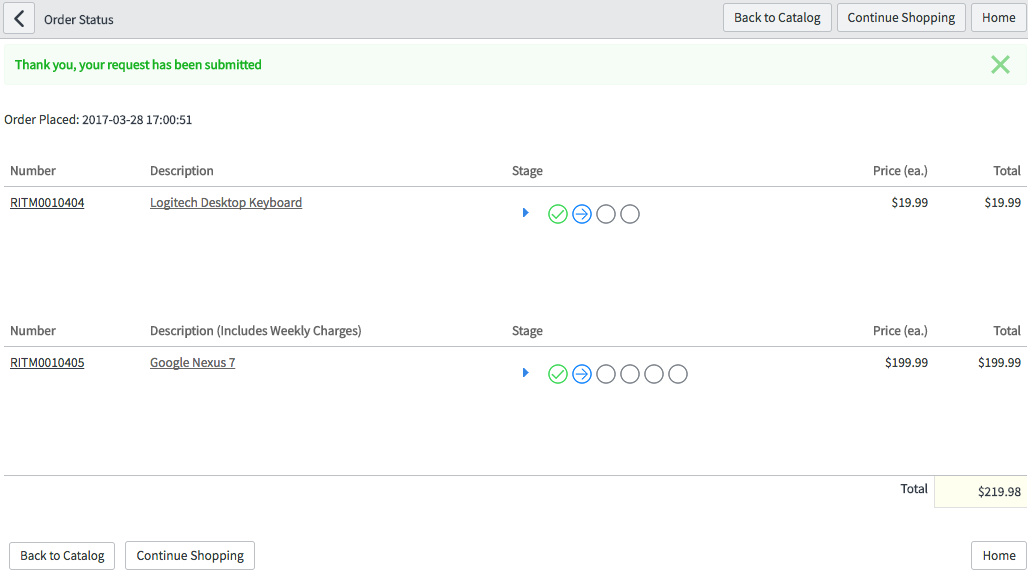The height and width of the screenshot is (574, 1028).
Task: Click the last pending stage circle for Google Nexus 7
Action: point(678,374)
